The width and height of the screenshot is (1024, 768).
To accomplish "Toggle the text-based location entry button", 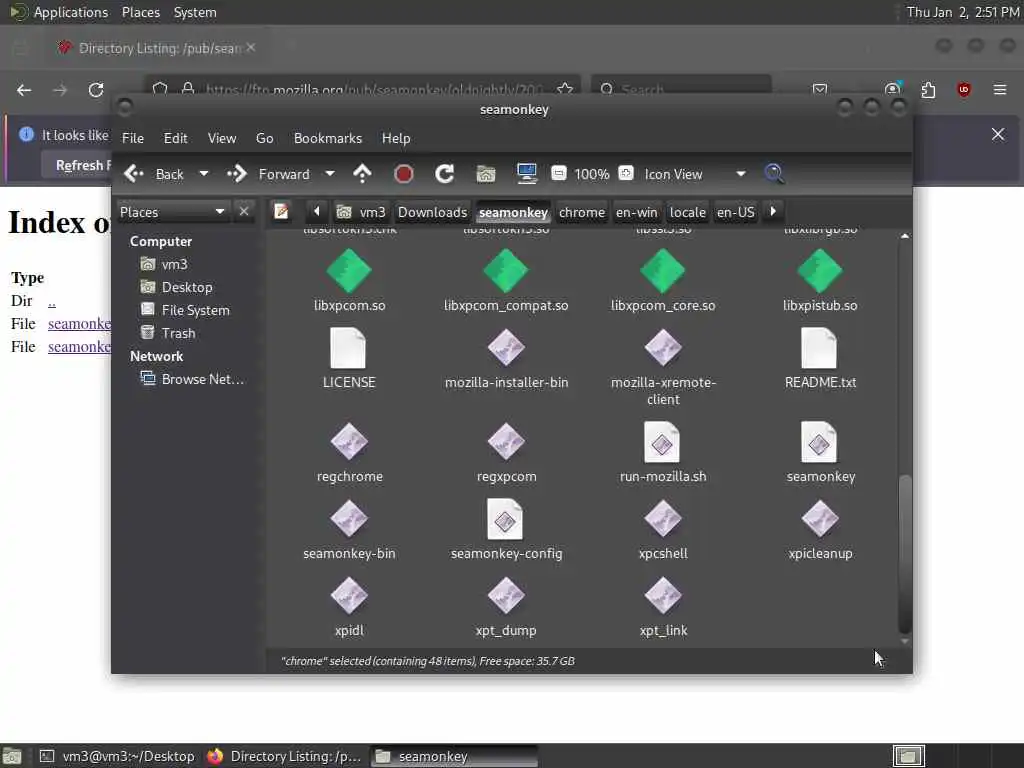I will (x=281, y=212).
